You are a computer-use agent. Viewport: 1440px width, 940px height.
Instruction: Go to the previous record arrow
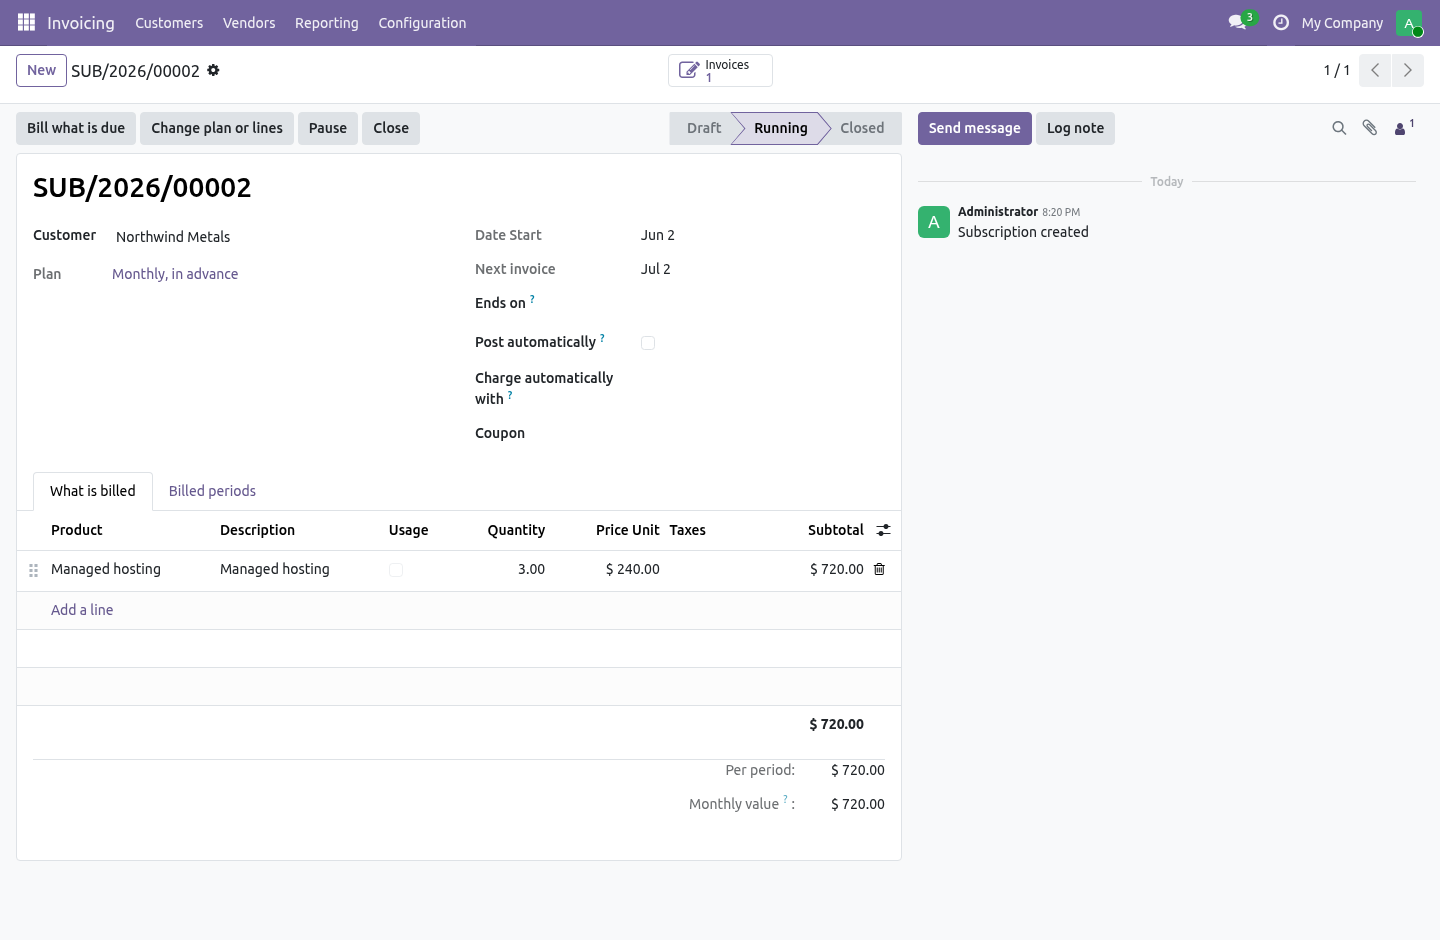coord(1375,70)
